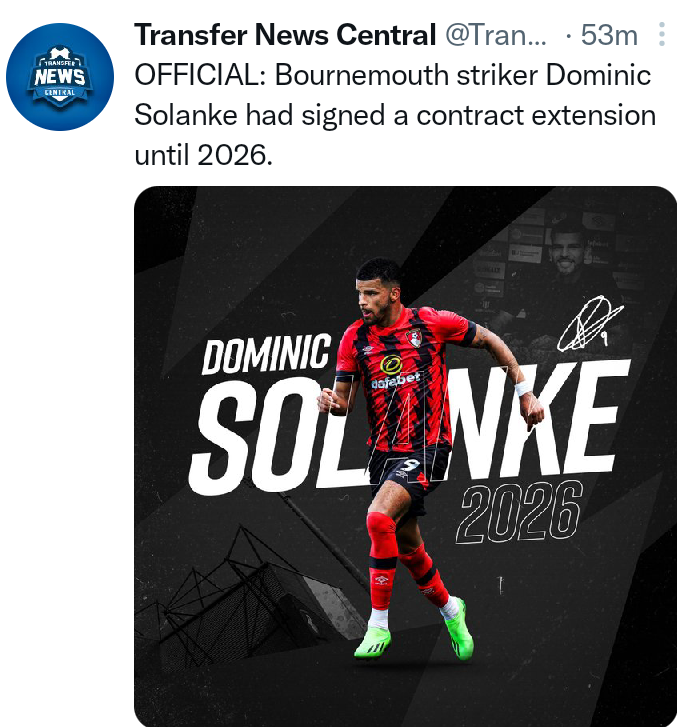Click the yellow dafabet sponsor logo
Viewport: 677px width, 727px height.
(x=391, y=364)
